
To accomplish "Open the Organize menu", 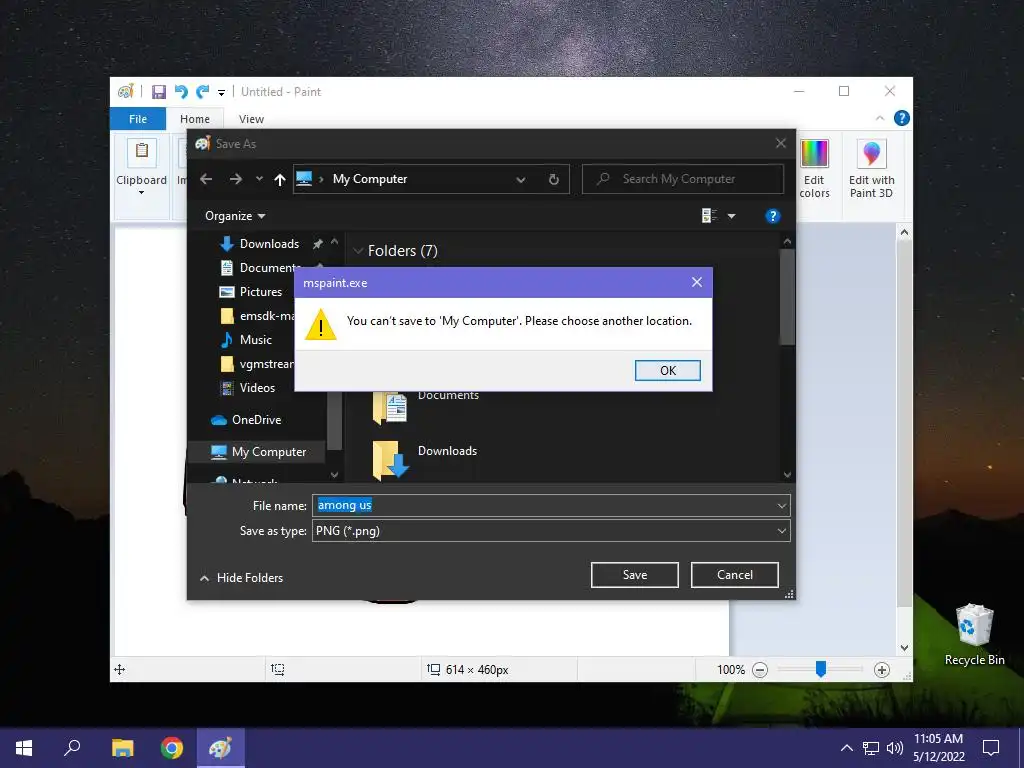I will coord(235,216).
